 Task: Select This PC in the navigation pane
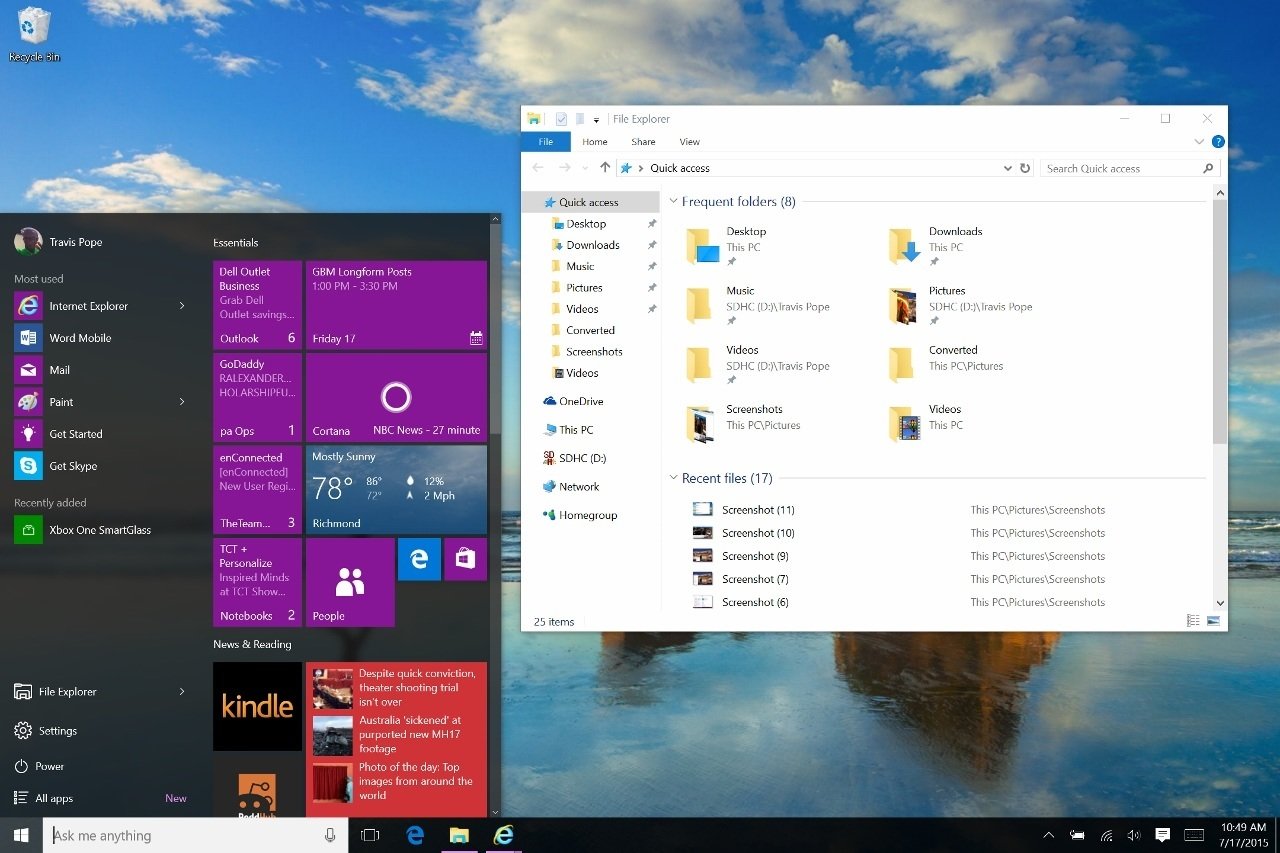click(569, 430)
